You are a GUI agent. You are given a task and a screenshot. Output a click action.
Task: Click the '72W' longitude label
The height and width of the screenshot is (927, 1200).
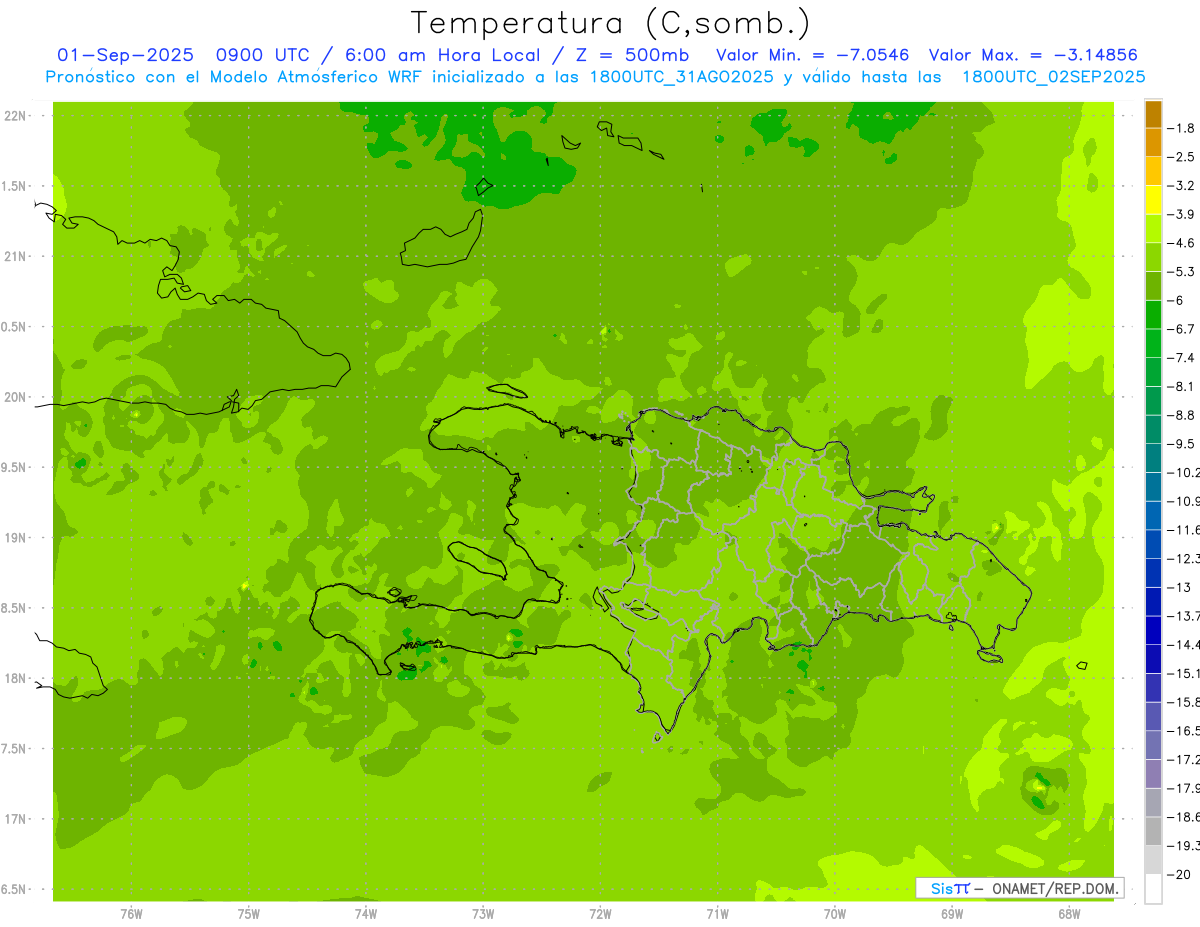click(x=600, y=913)
